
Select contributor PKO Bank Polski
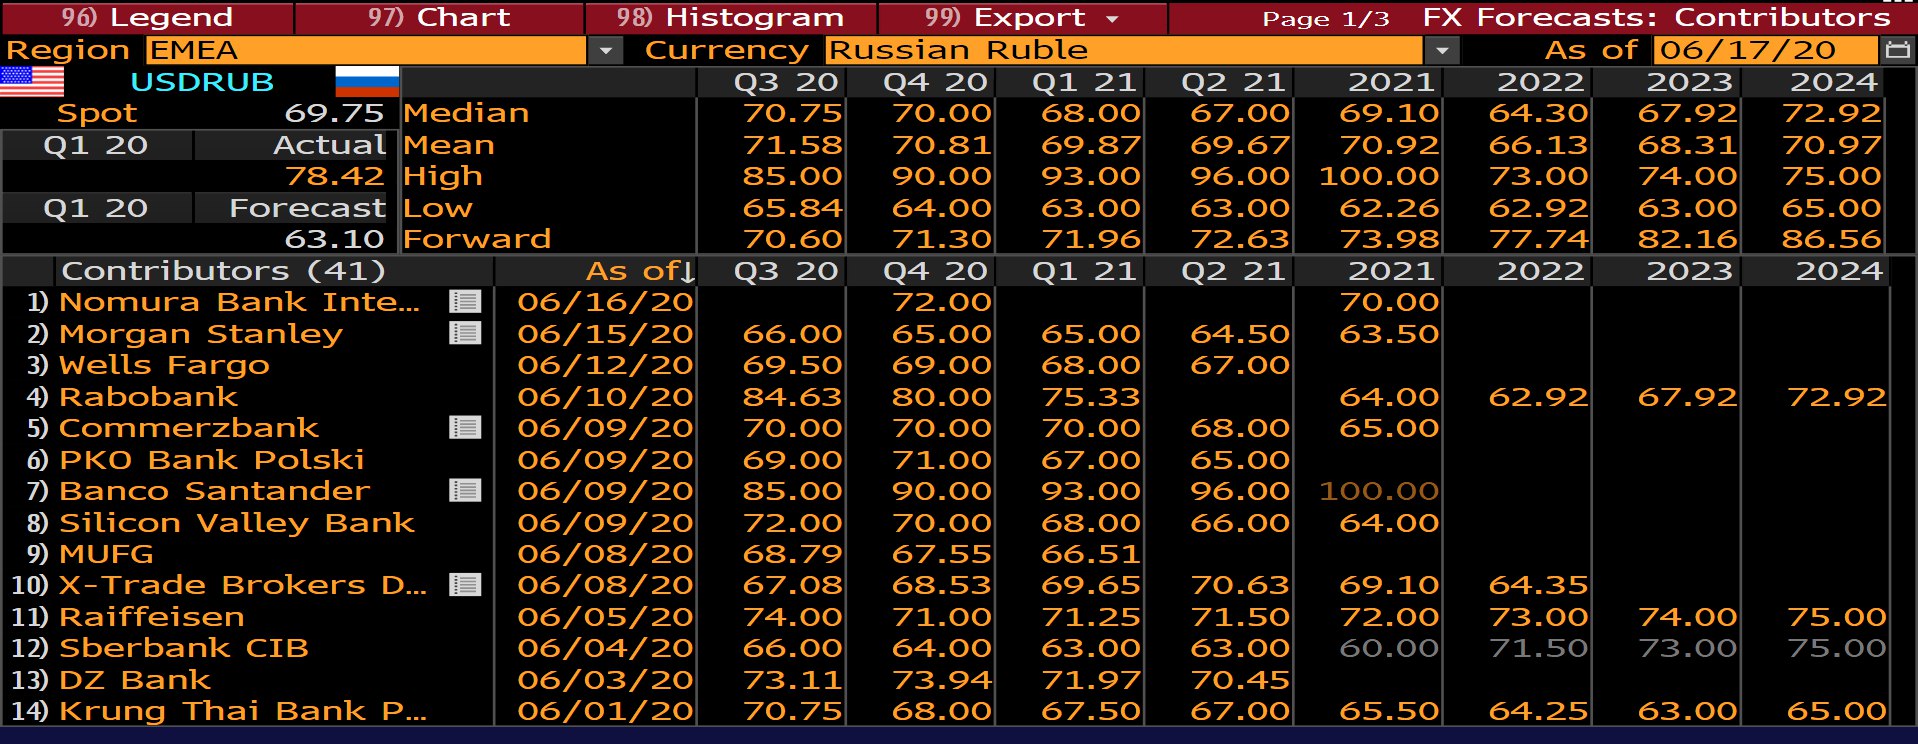(211, 460)
